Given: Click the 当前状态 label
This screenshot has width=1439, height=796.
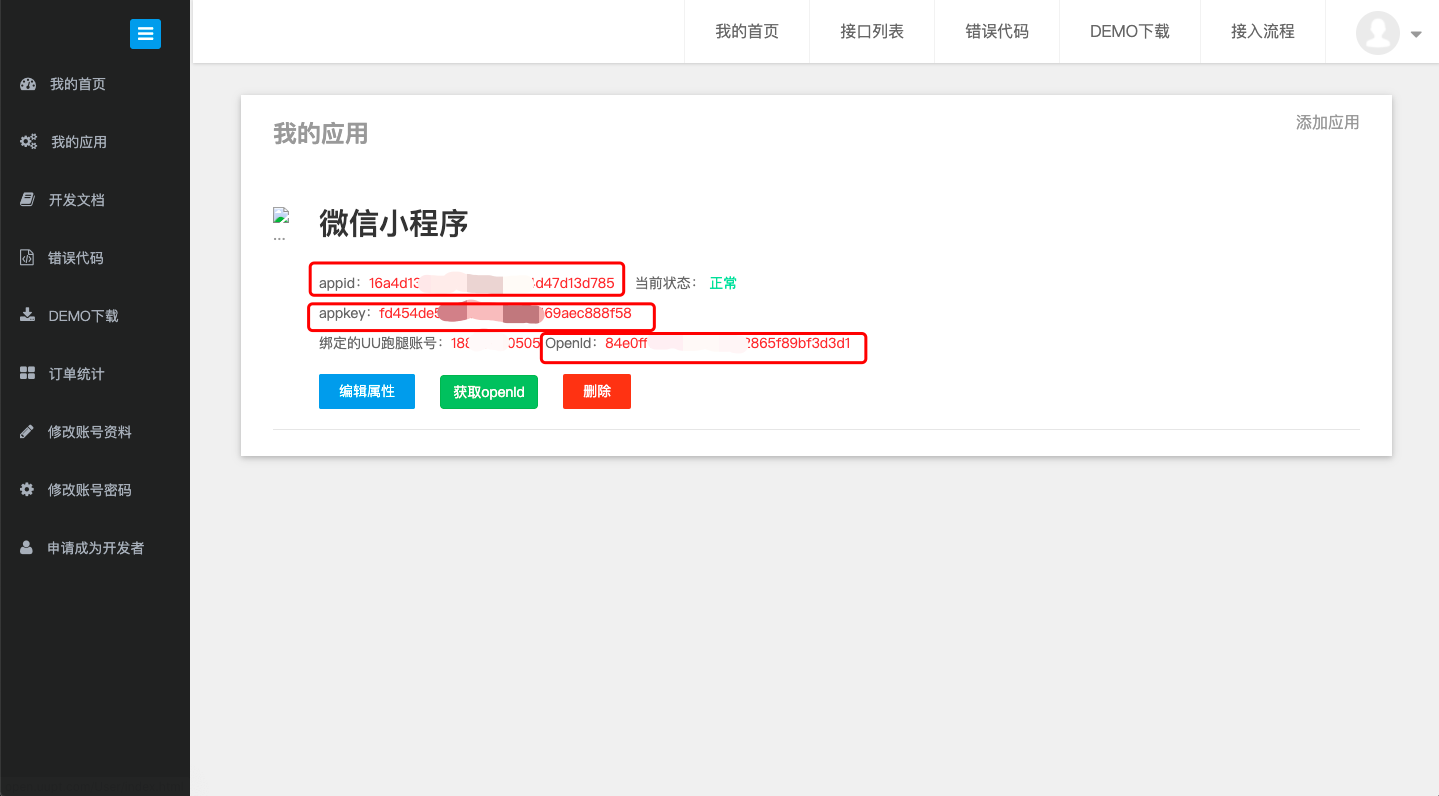Looking at the screenshot, I should coord(666,283).
